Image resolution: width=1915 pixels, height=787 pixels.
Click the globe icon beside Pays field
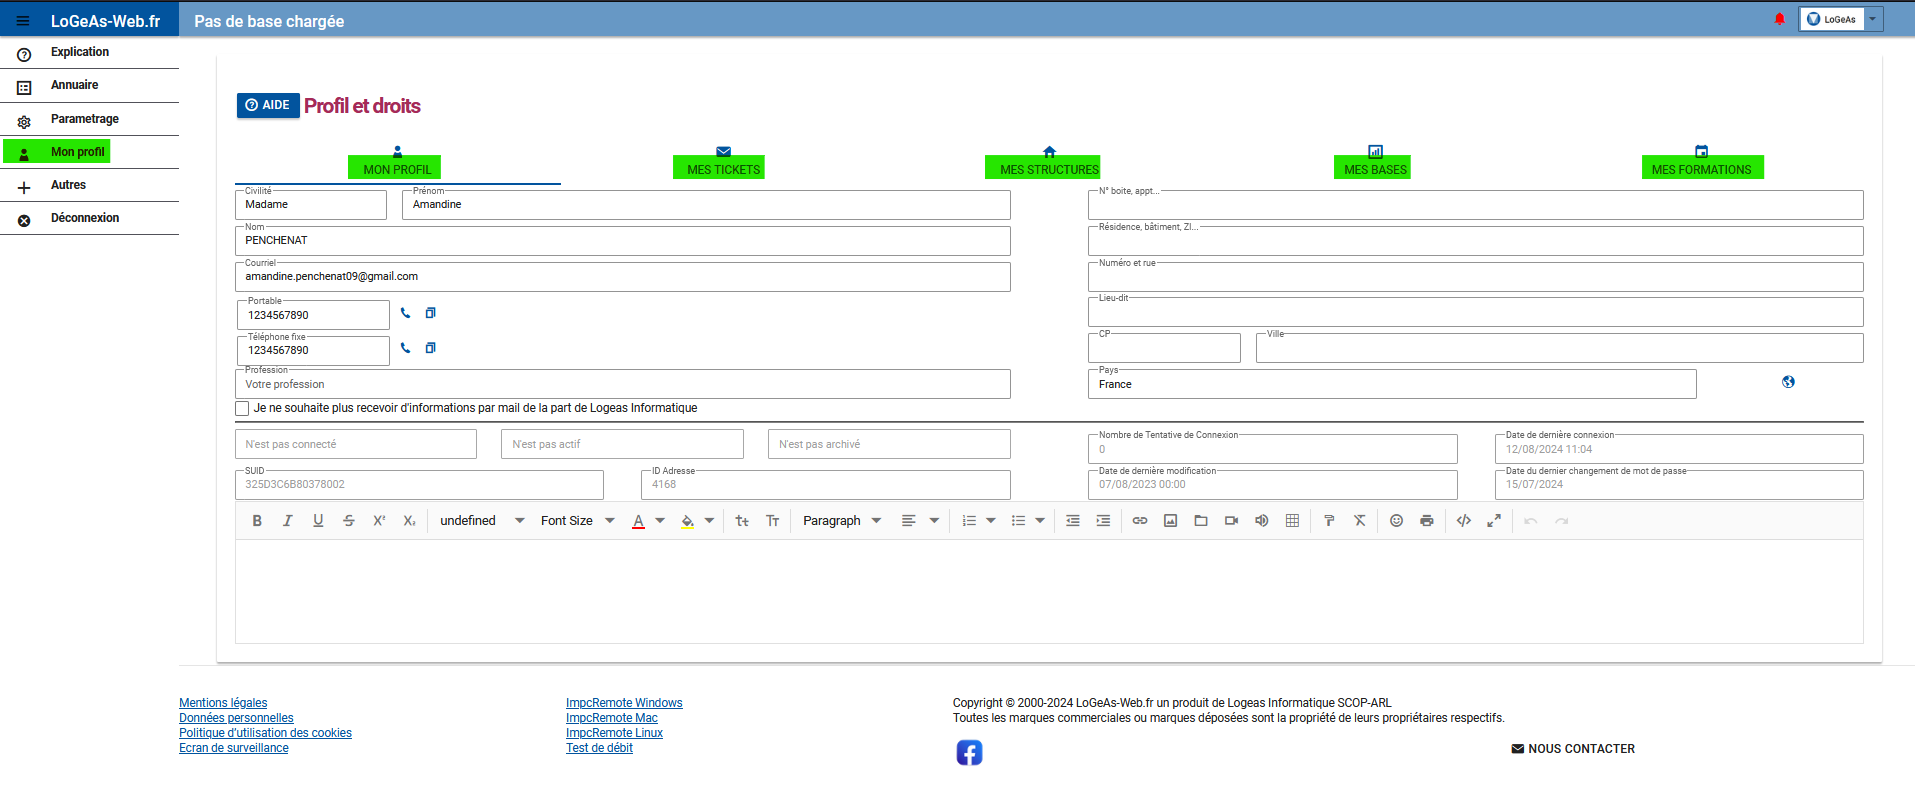click(x=1787, y=382)
